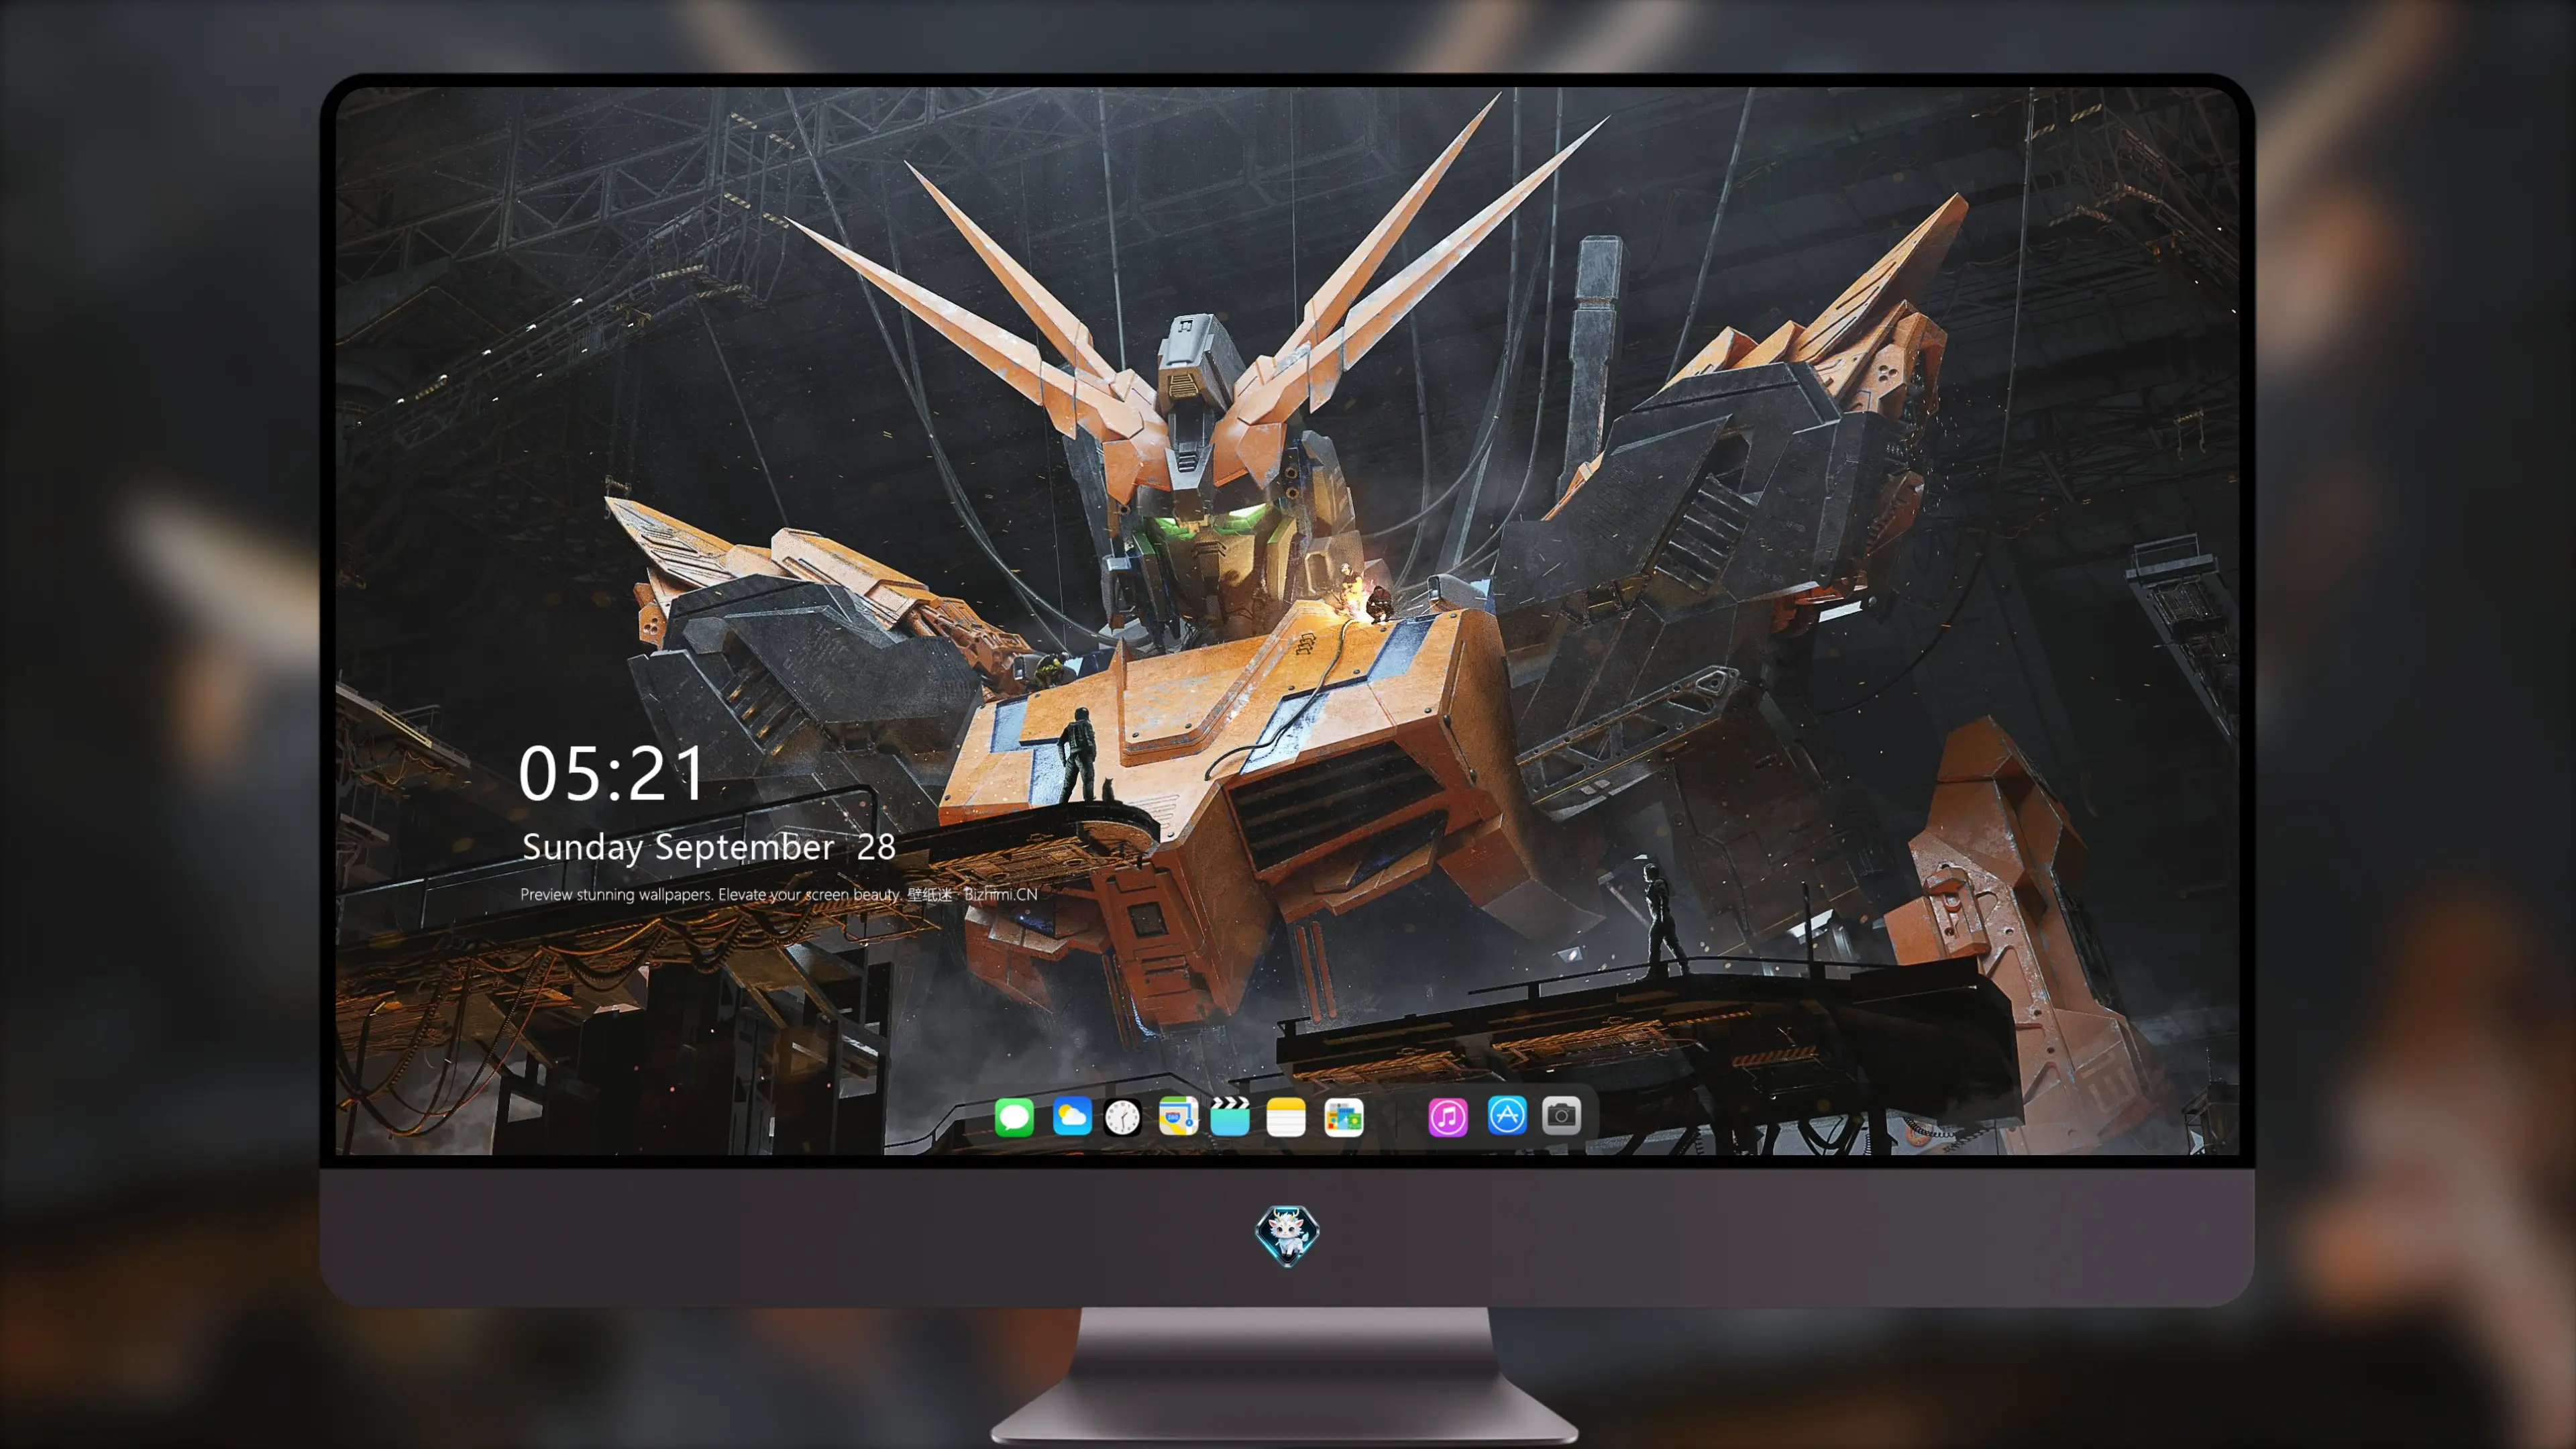Click the 05:21 clock display

point(612,773)
